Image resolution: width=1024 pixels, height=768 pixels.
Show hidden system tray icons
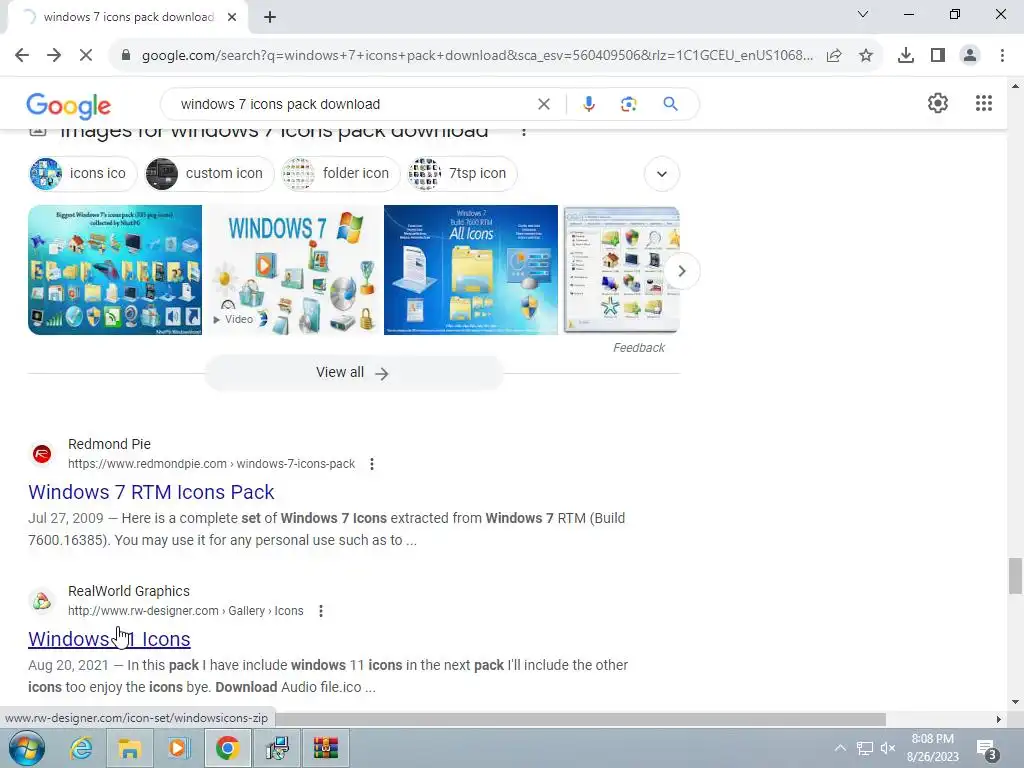point(840,748)
